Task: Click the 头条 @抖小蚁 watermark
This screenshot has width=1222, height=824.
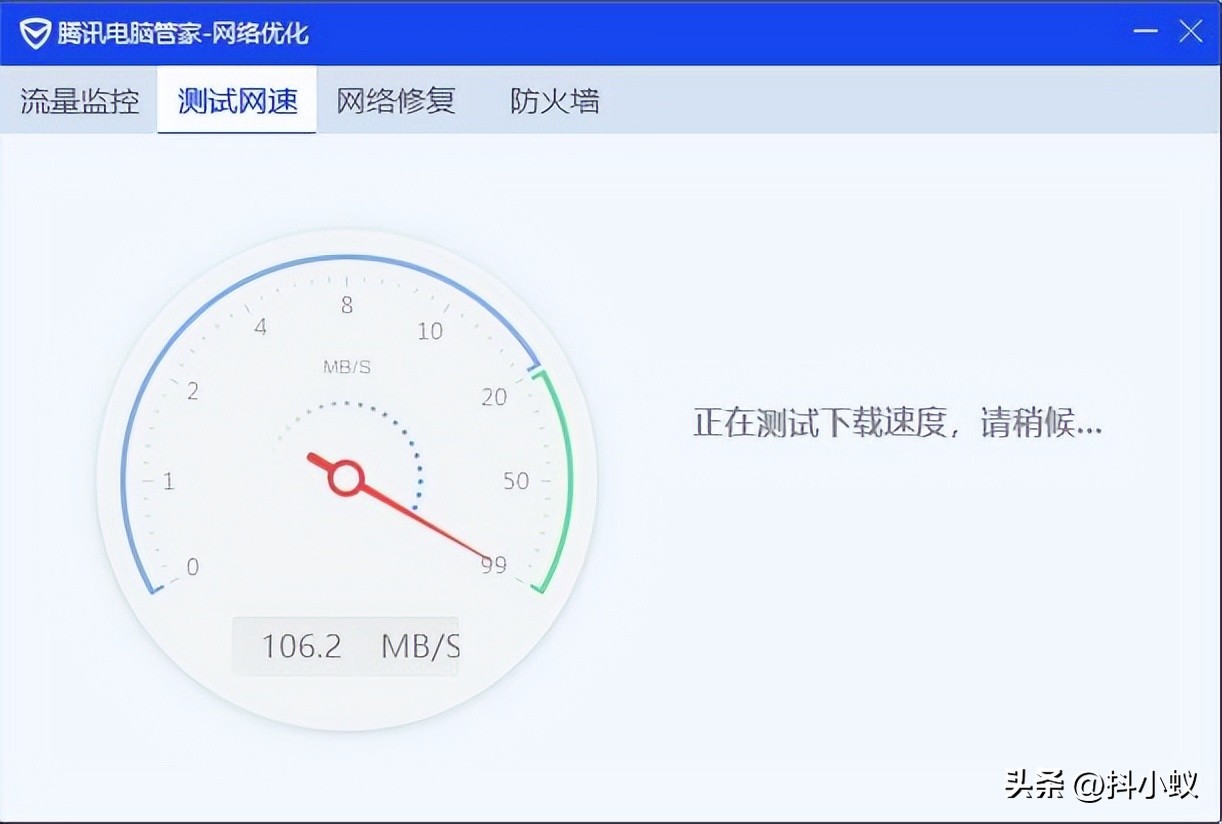Action: click(1101, 785)
